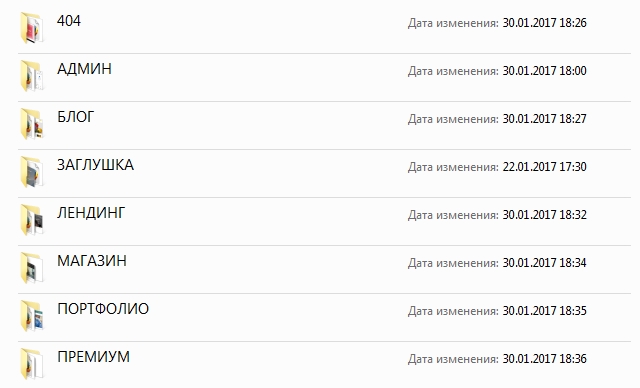Select the БЛОГ folder icon
Screen dimensions: 640x388
[32, 124]
